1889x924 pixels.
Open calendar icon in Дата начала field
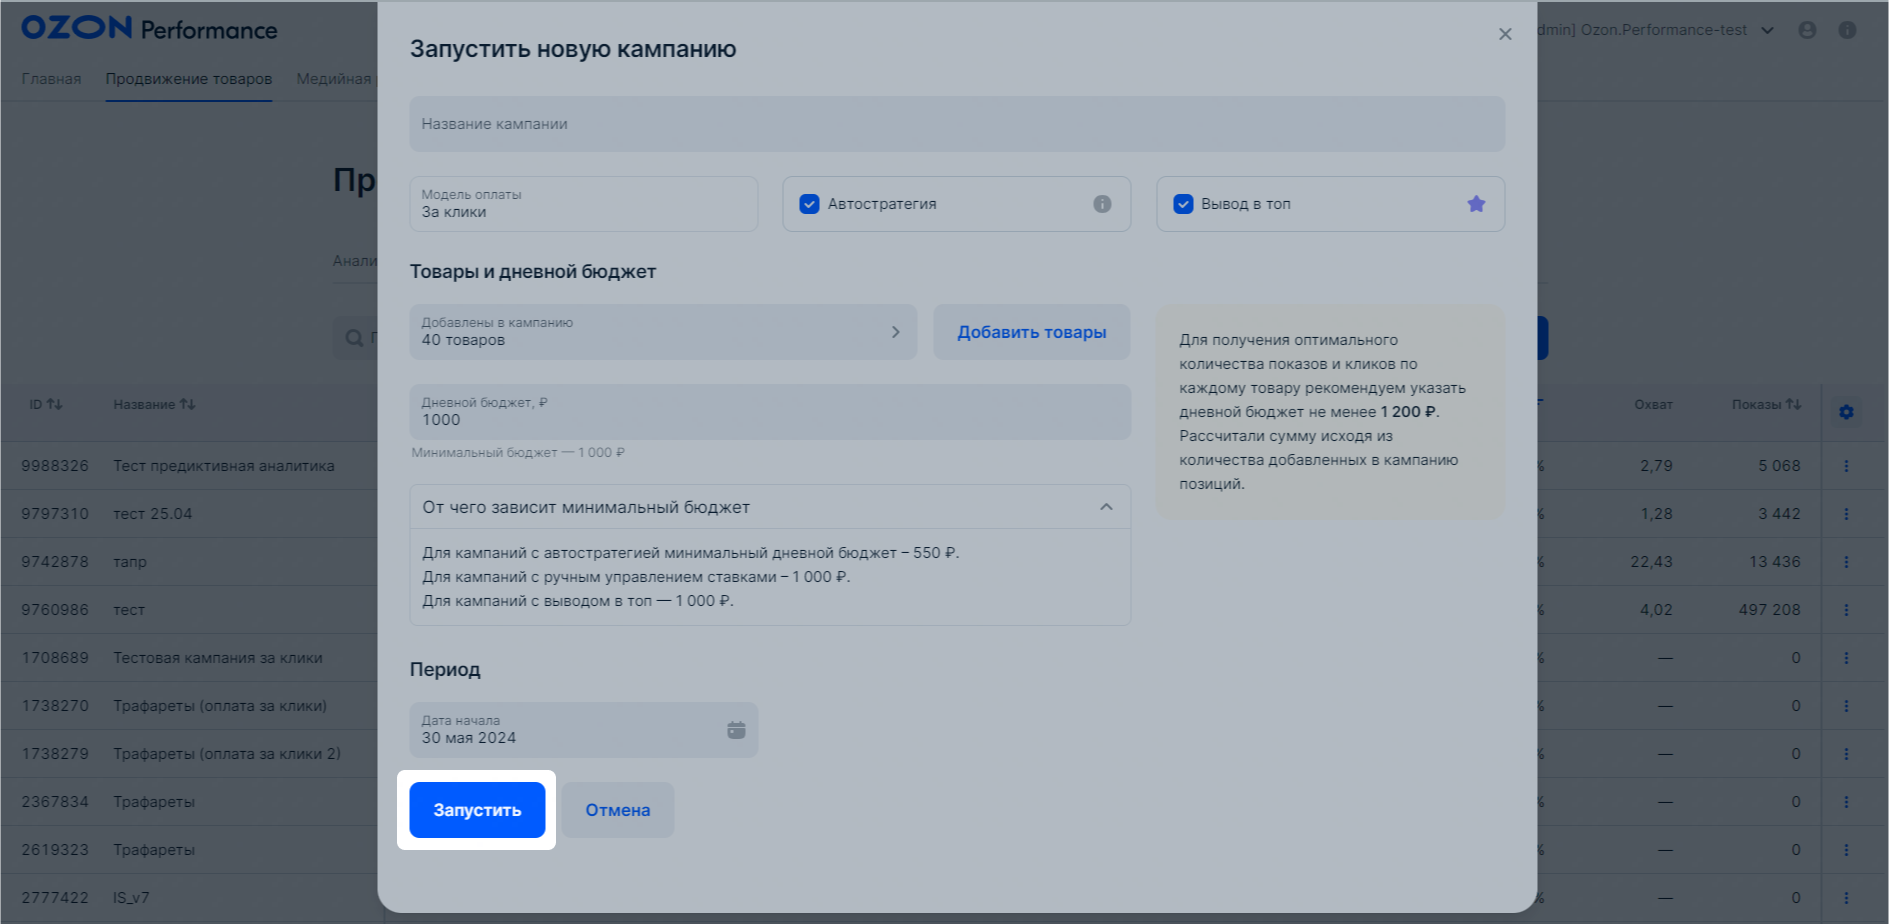736,730
